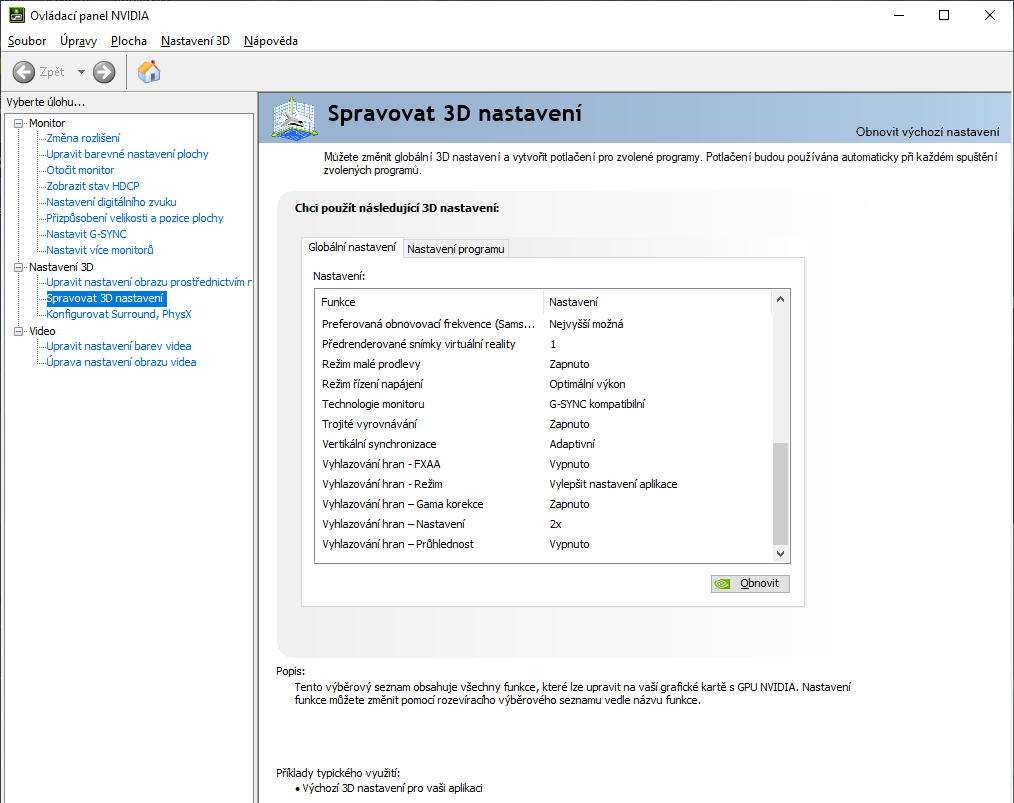The width and height of the screenshot is (1014, 803).
Task: Open Konfigurovat Surround, PhysX task
Action: click(x=119, y=314)
